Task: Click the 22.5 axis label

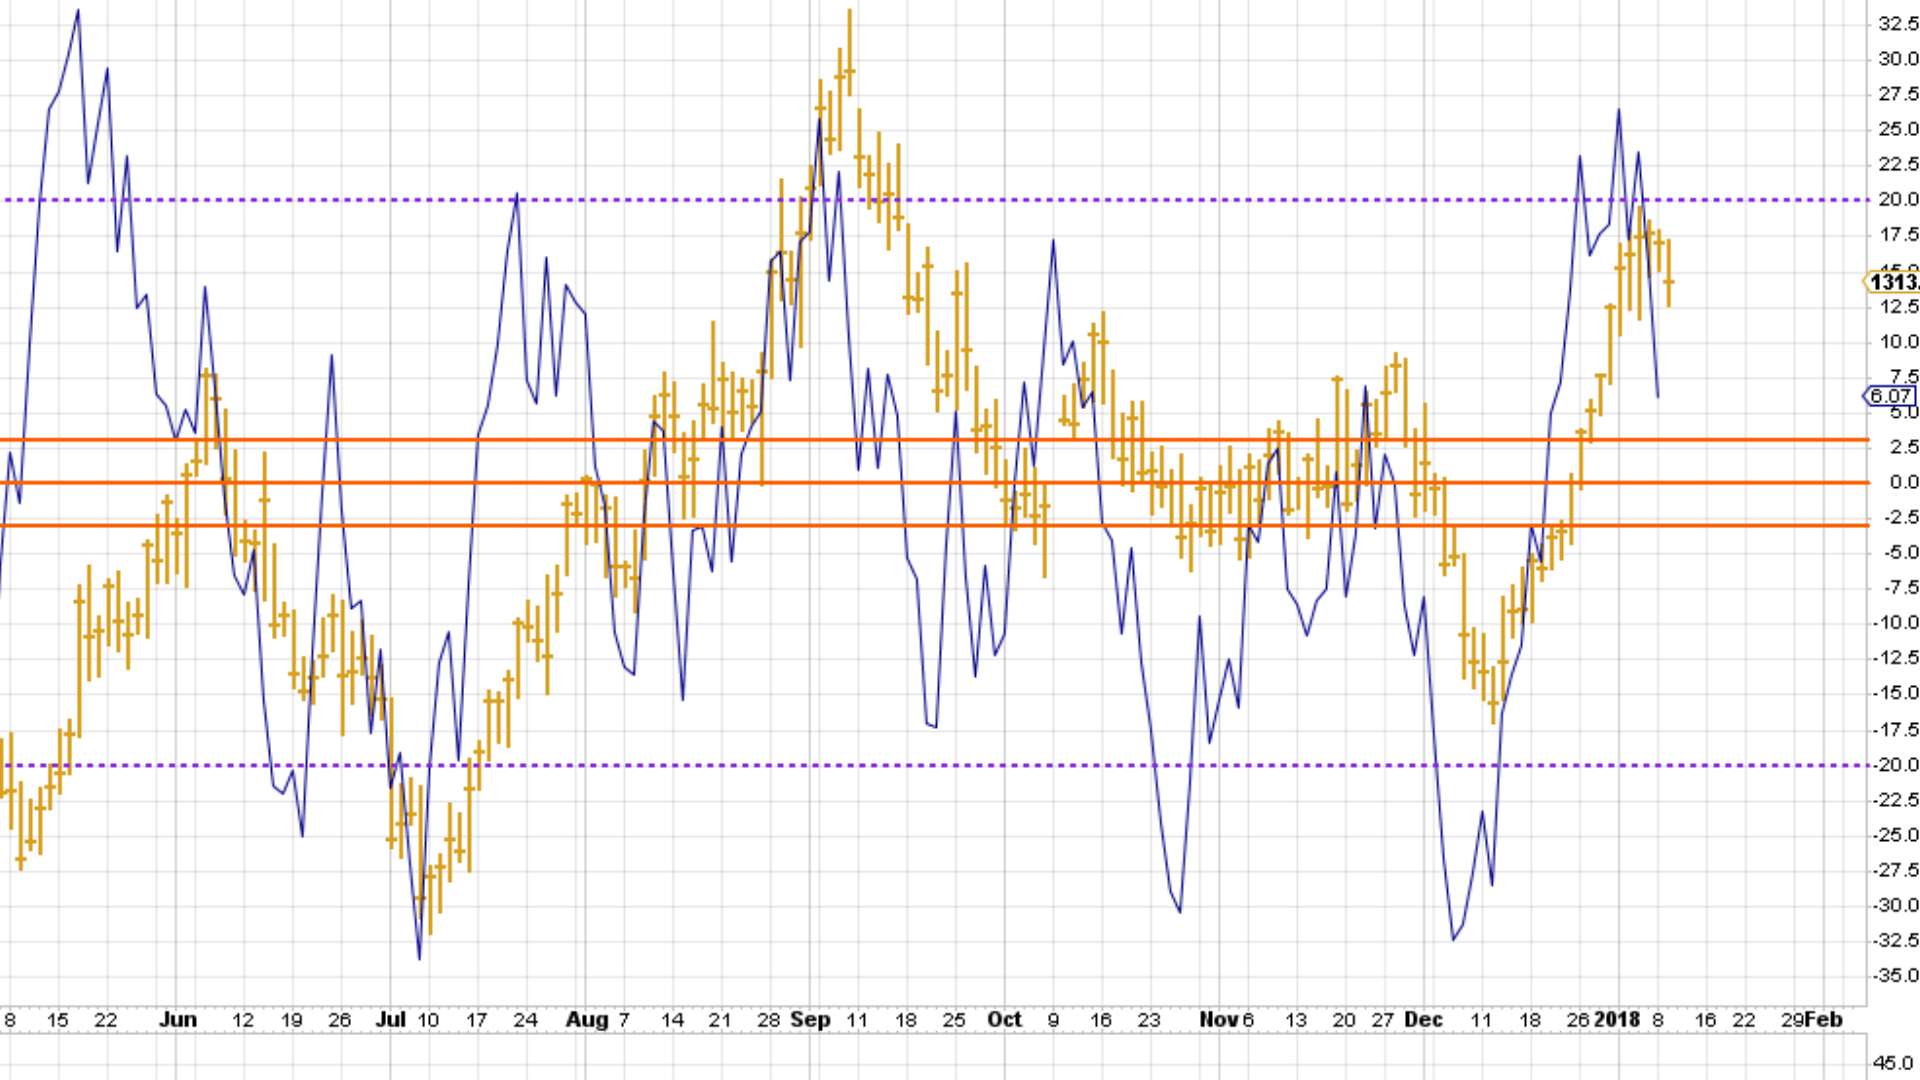Action: coord(1898,164)
